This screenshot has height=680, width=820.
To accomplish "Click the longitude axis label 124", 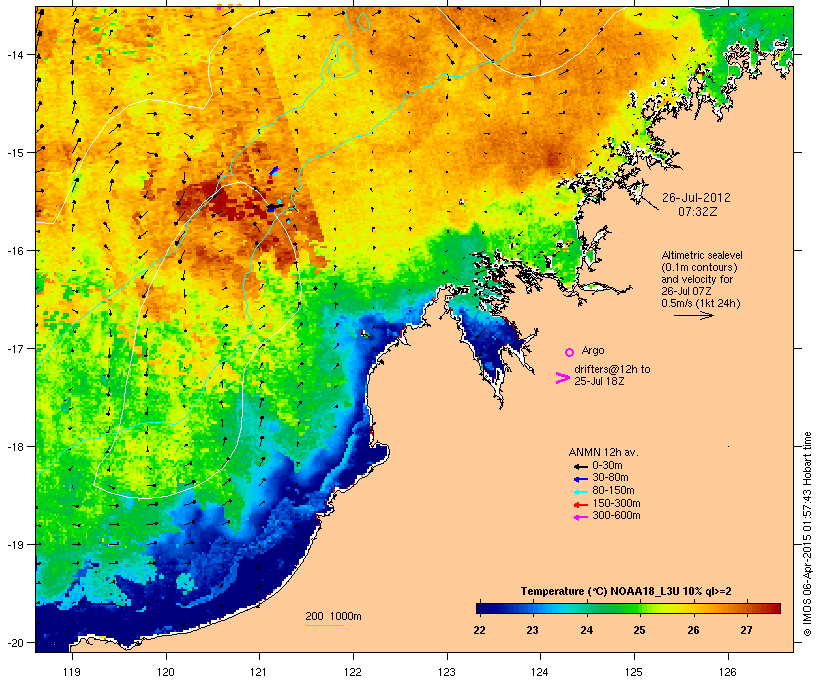I will (540, 672).
